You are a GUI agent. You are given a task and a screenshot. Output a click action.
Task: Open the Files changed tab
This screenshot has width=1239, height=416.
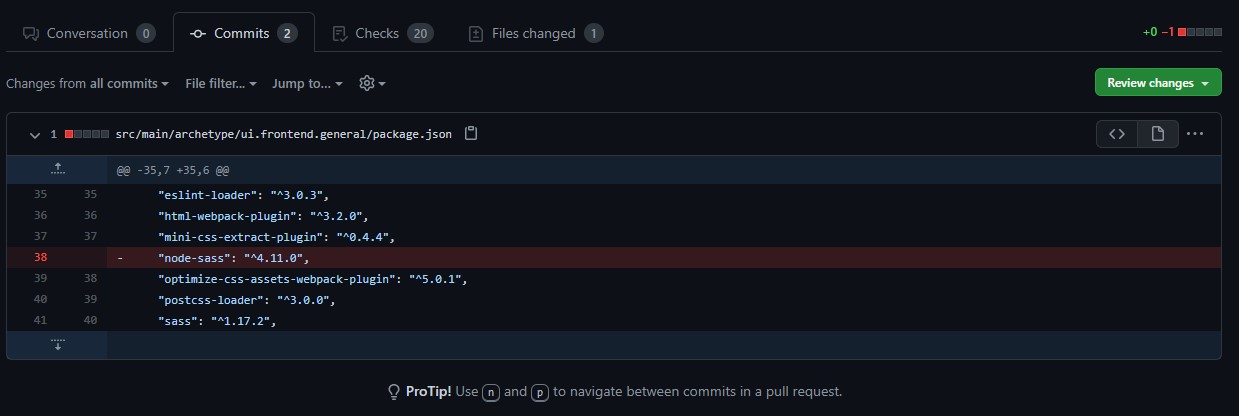click(535, 33)
